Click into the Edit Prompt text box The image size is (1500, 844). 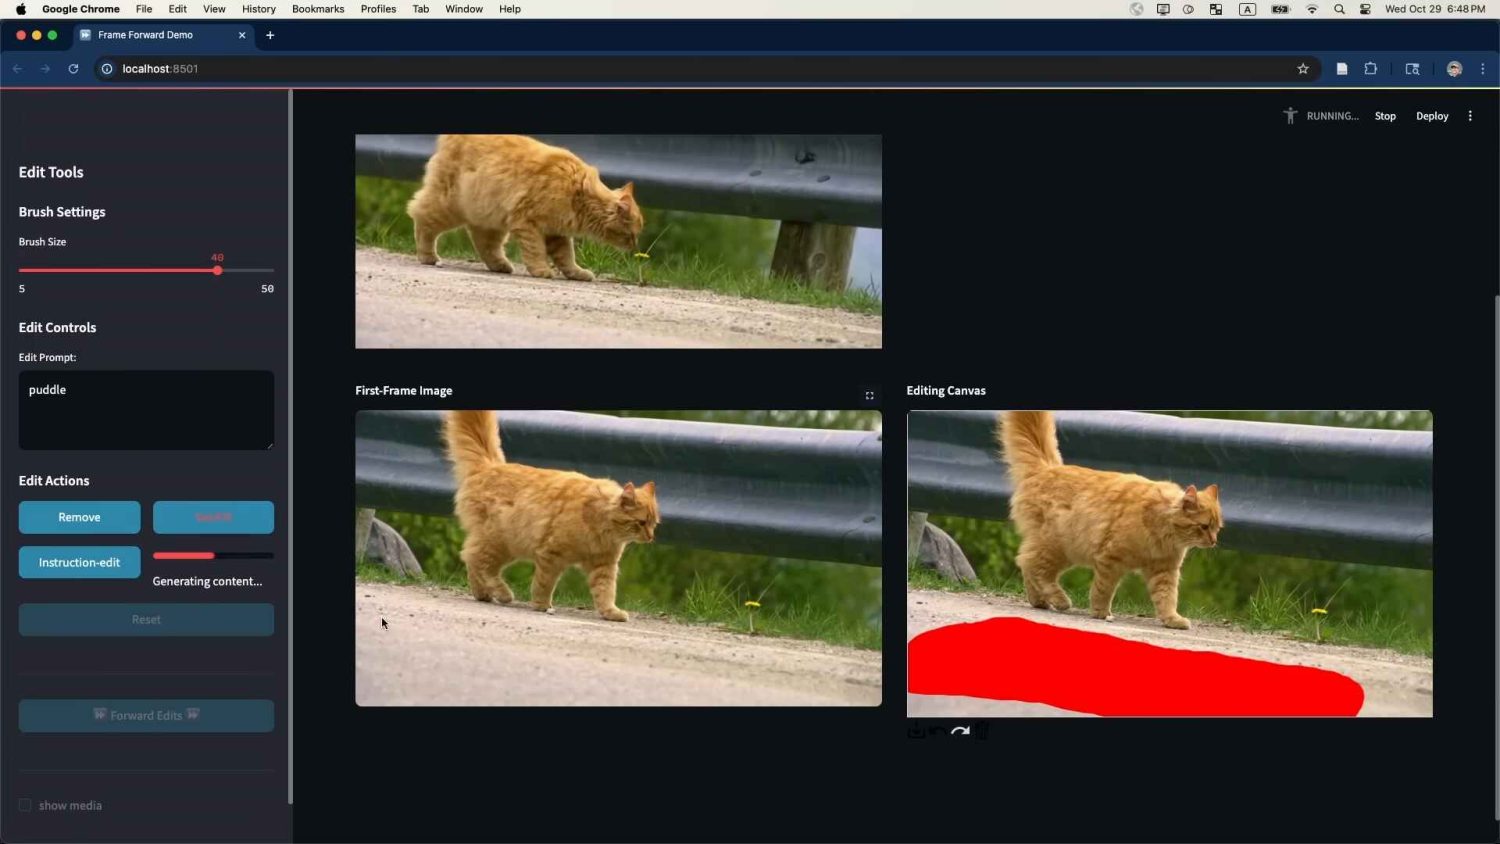coord(146,410)
